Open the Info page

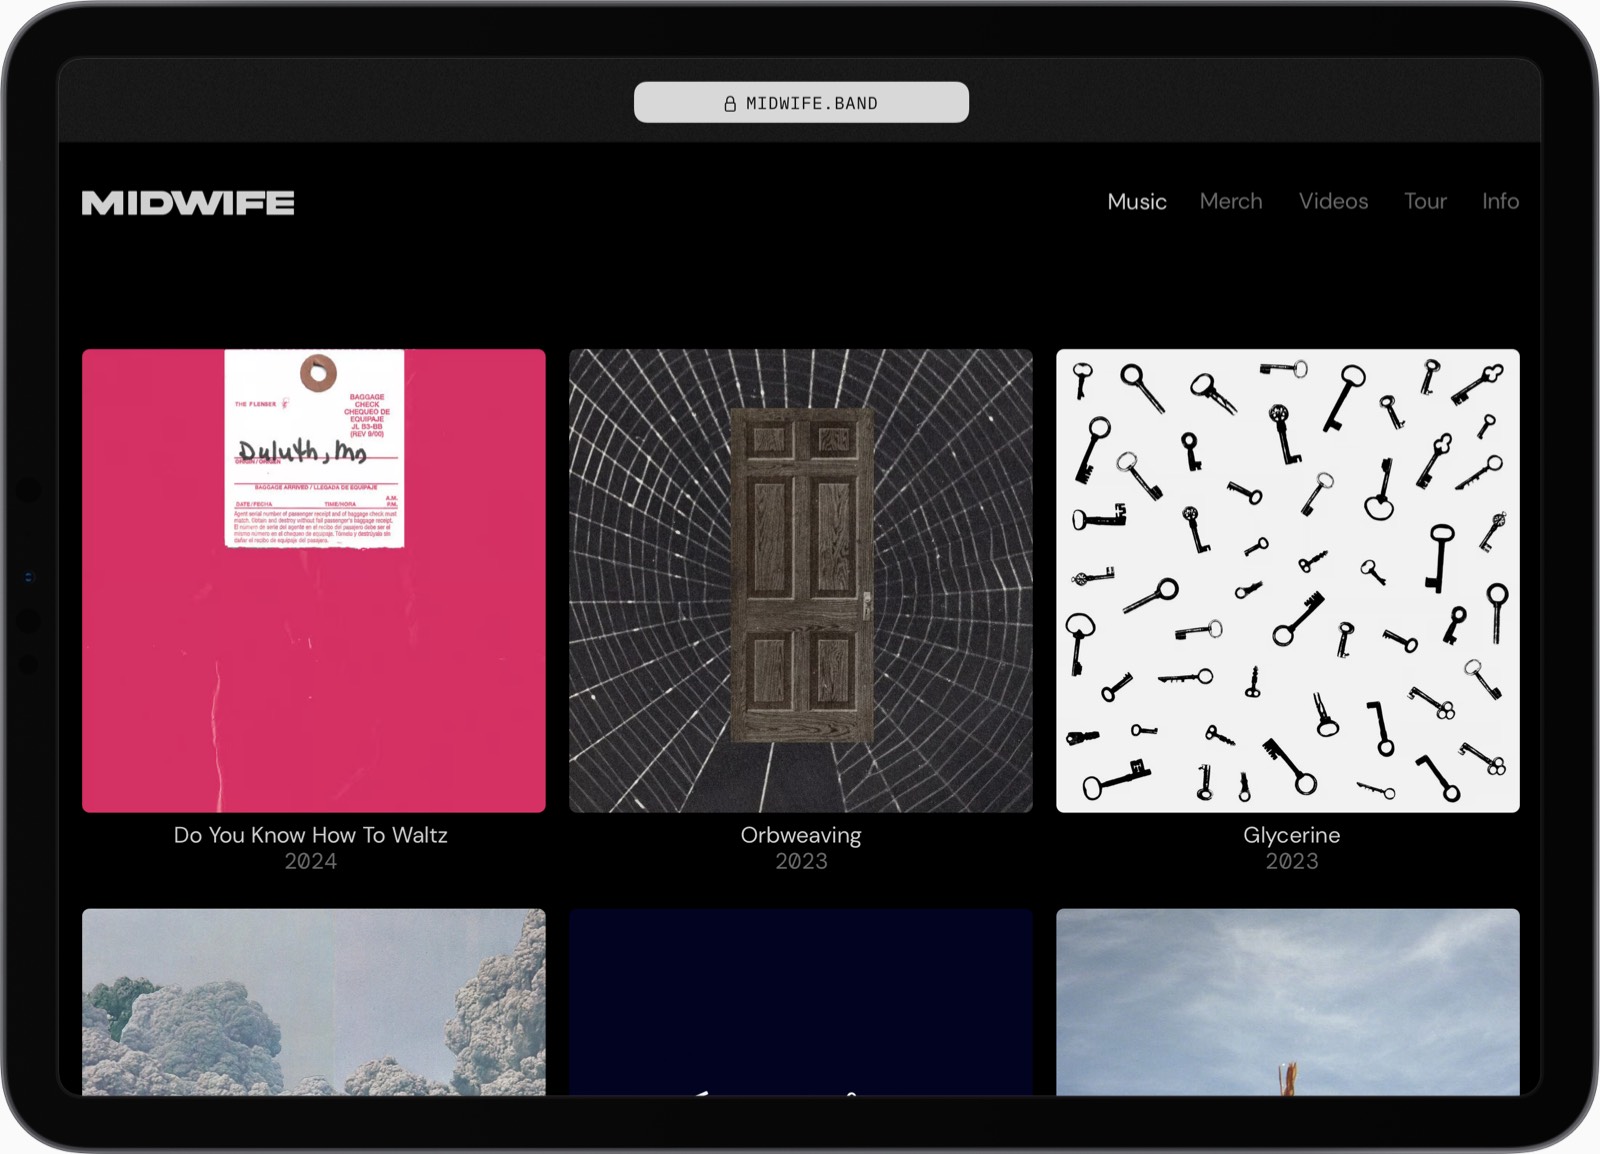click(1500, 201)
